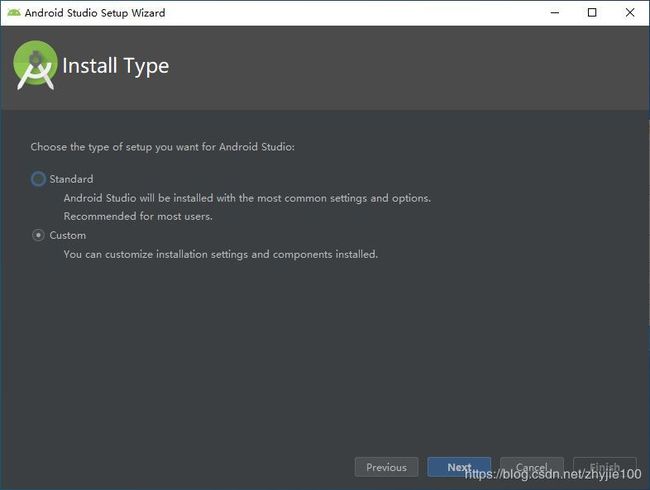Click "Choose the type of setup" prompt text

(162, 147)
